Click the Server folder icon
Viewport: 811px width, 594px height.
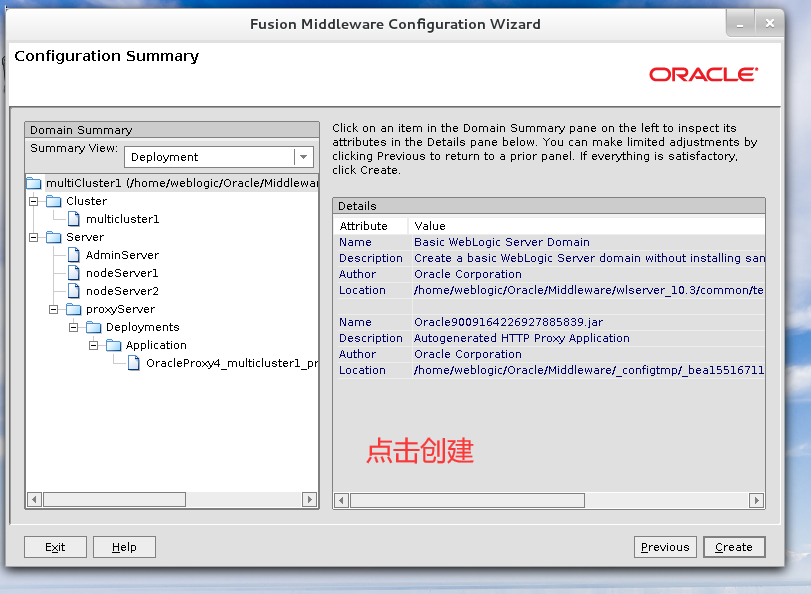pyautogui.click(x=54, y=237)
